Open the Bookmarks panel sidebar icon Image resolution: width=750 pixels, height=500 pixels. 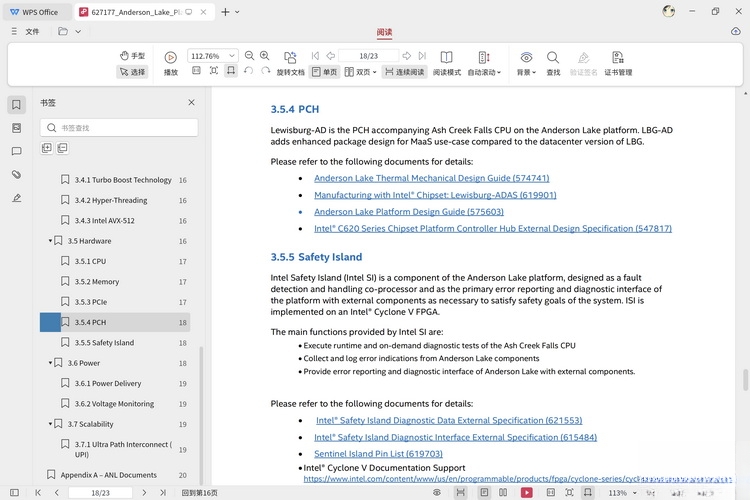tap(16, 104)
